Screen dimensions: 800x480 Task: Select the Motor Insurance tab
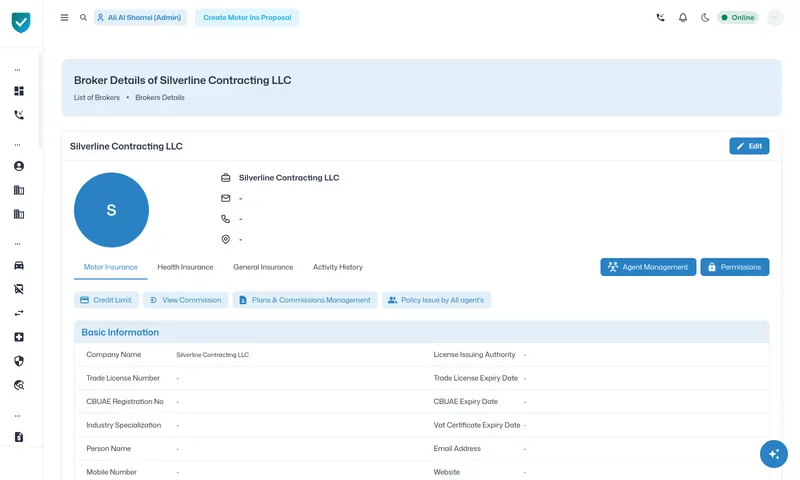[111, 267]
